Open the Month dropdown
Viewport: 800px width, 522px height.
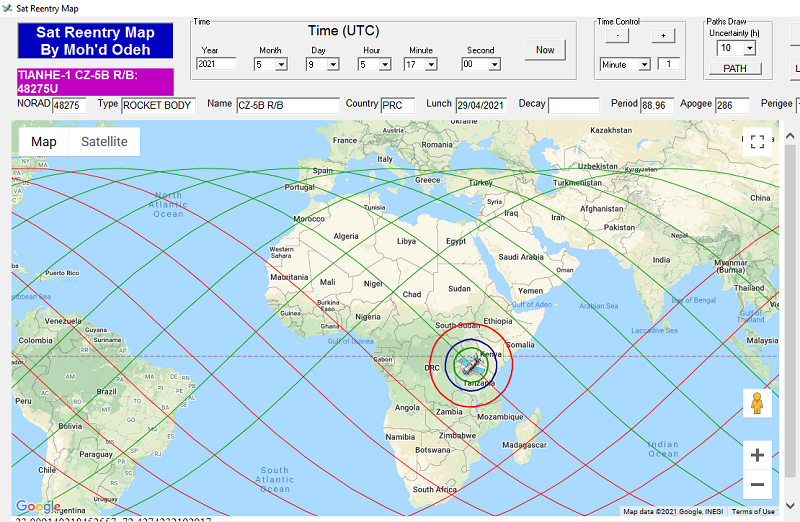(x=282, y=65)
